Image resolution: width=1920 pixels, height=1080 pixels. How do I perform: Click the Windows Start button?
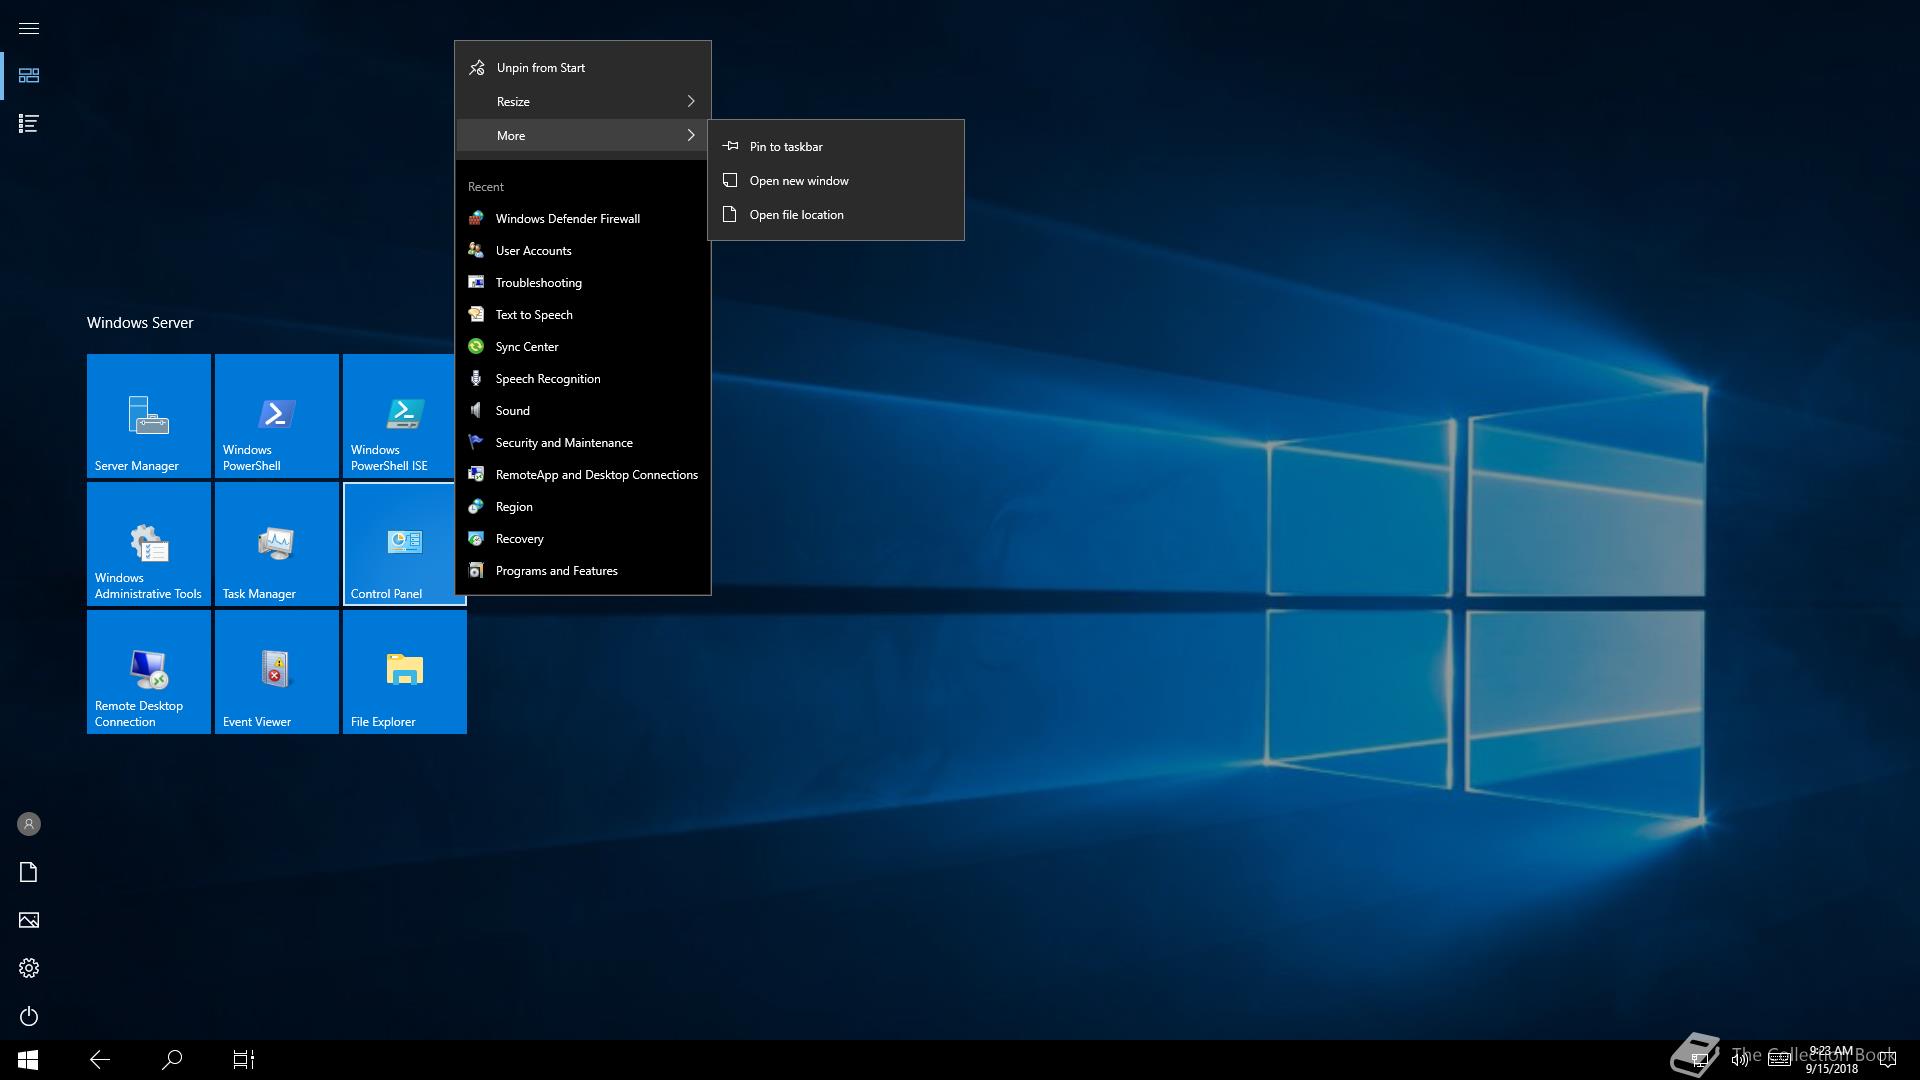point(28,1060)
